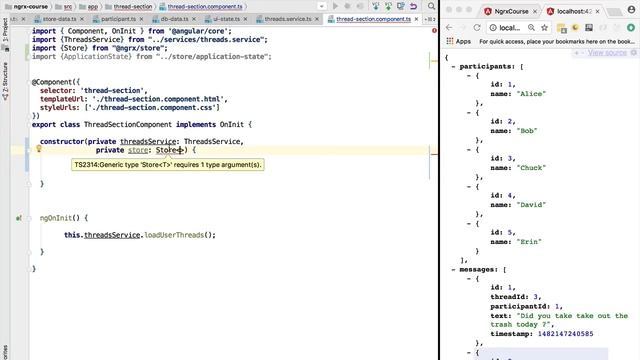Close the db-data.ts tab

[193, 19]
